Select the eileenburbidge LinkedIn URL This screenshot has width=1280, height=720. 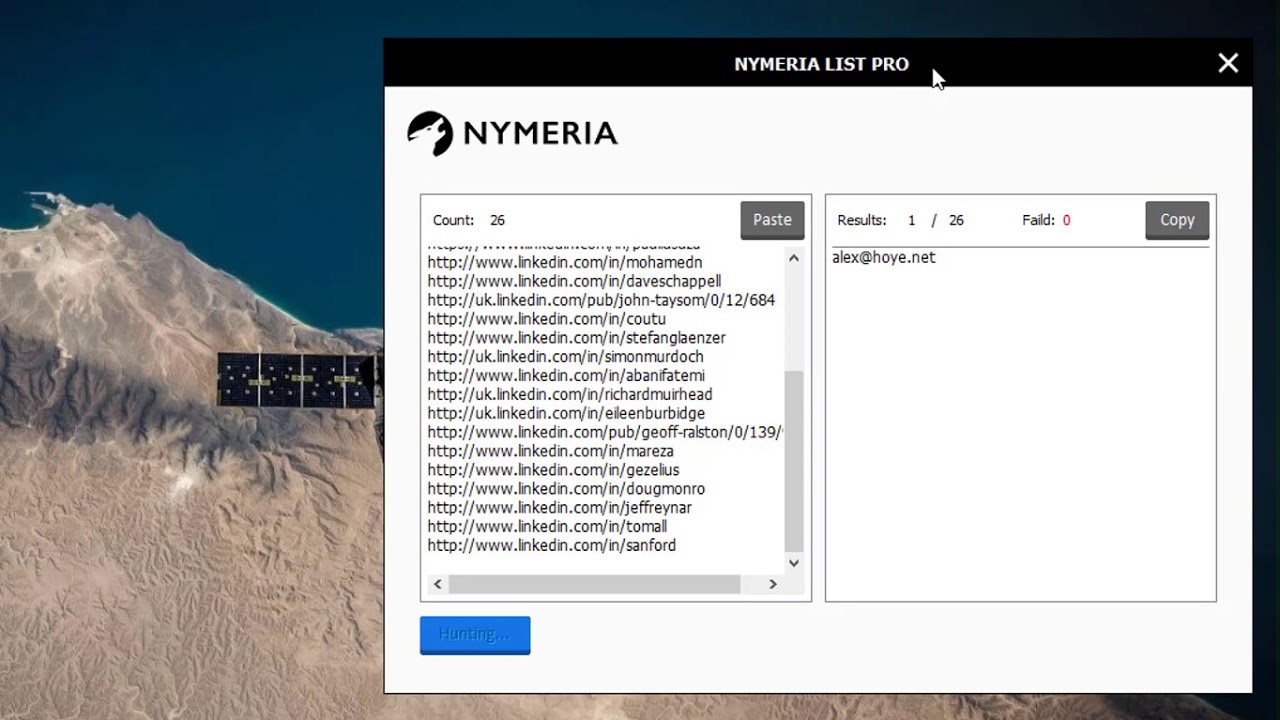pos(566,414)
